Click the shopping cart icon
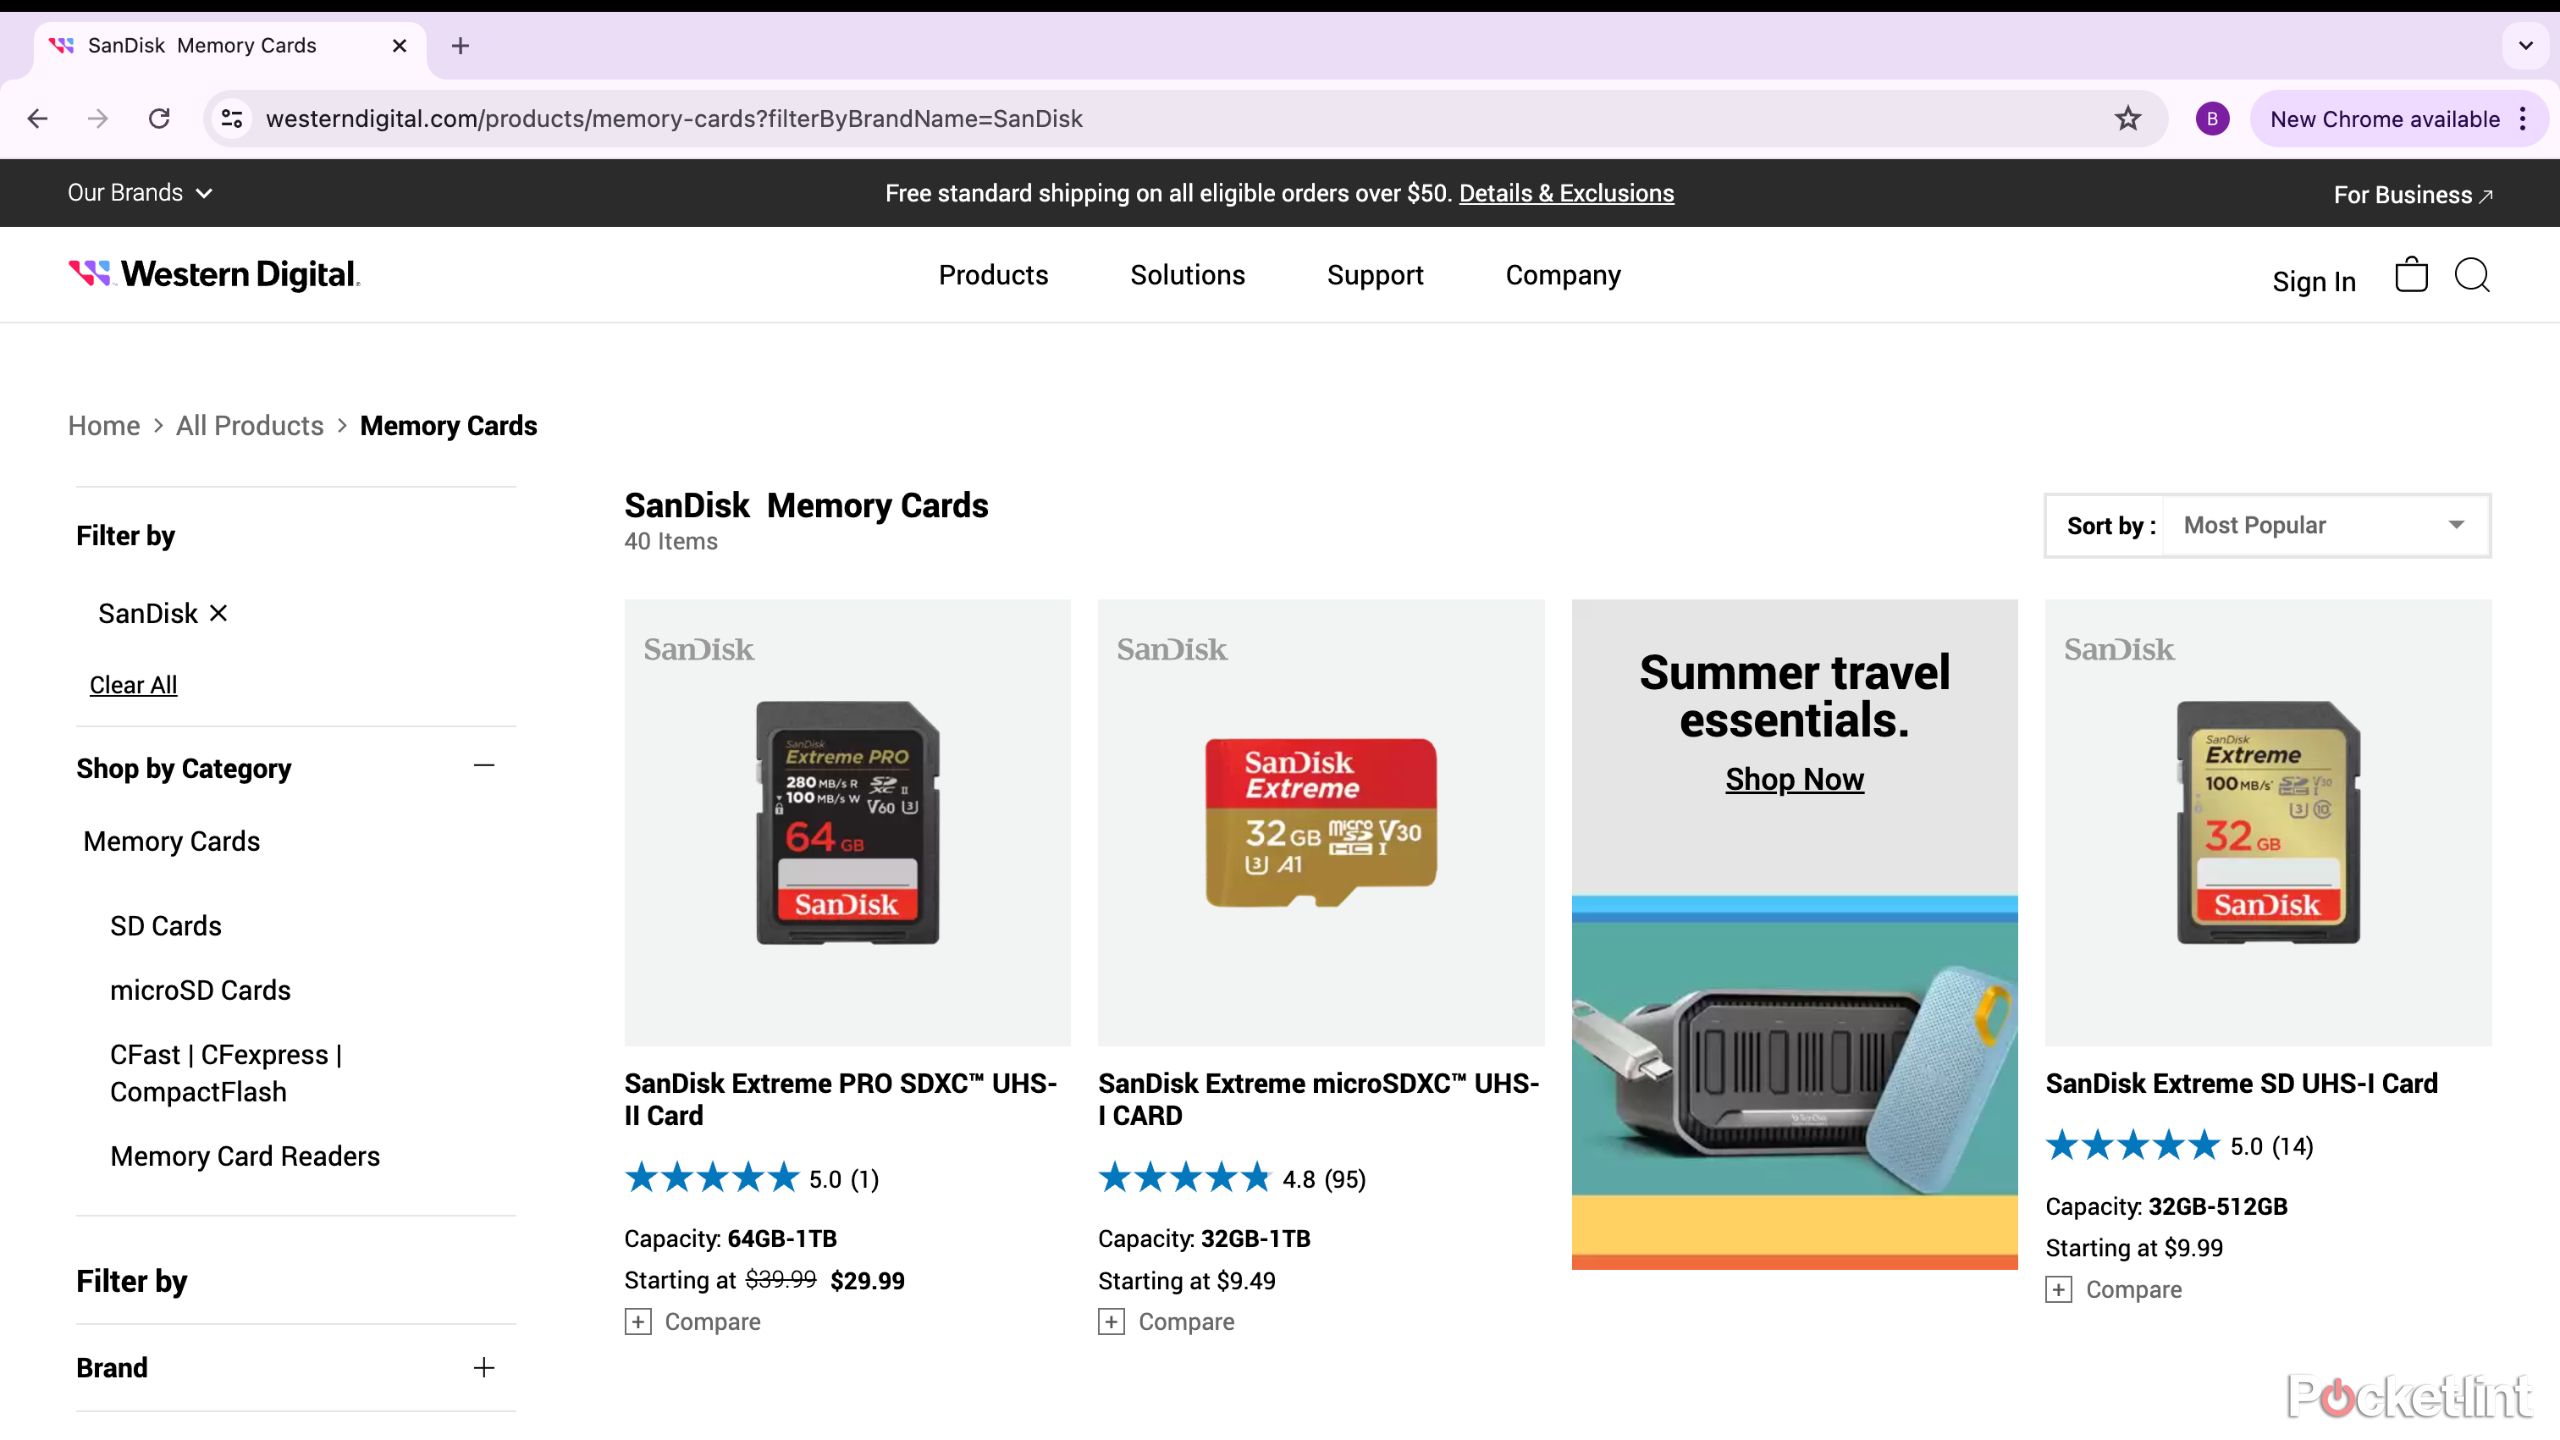The height and width of the screenshot is (1440, 2560). [x=2411, y=274]
